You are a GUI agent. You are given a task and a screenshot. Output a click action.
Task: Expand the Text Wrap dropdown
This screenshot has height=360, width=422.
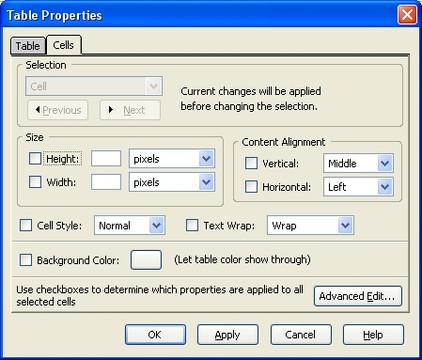click(310, 225)
